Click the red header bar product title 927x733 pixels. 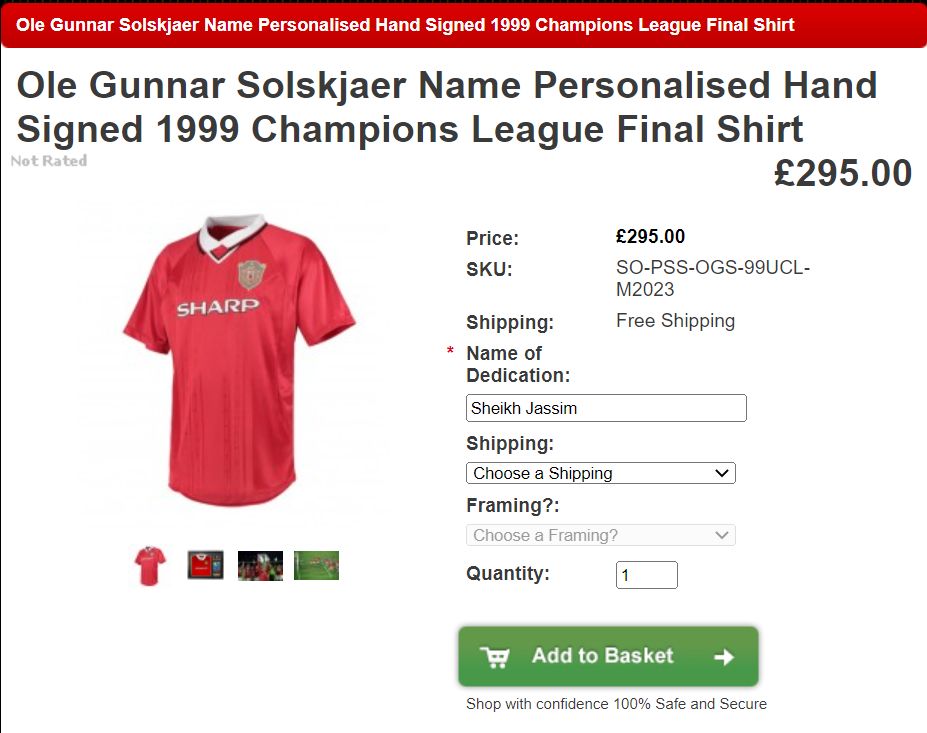pos(405,25)
